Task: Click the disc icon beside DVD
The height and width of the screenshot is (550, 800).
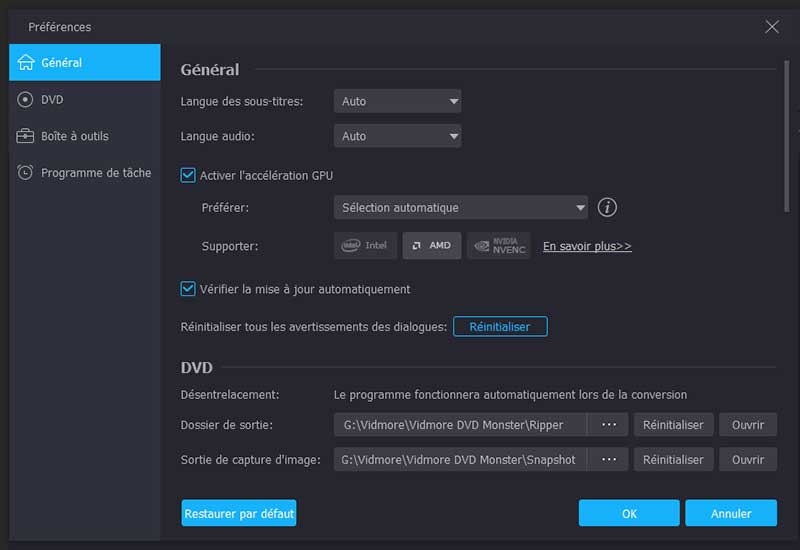Action: [x=26, y=100]
